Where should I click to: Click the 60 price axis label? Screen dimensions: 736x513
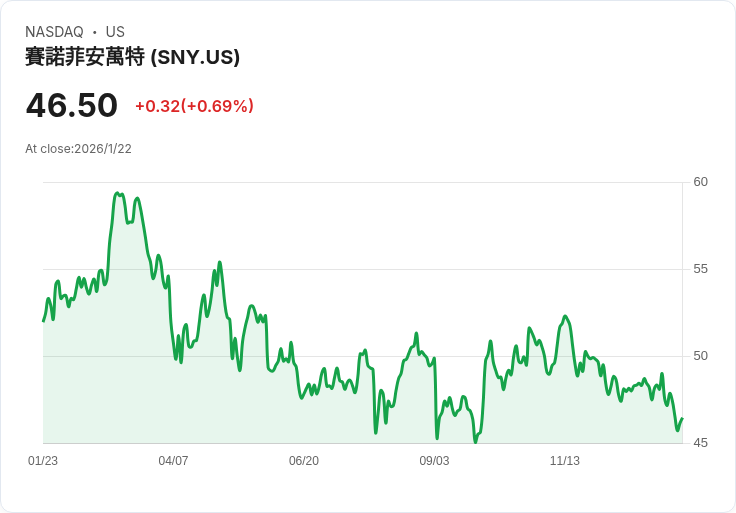coord(700,182)
